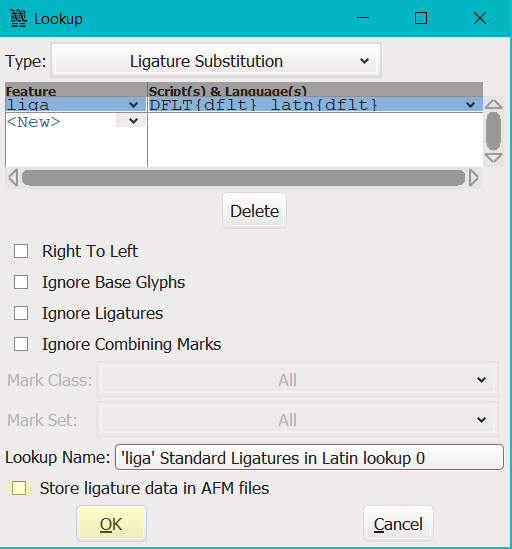Viewport: 512px width, 549px height.
Task: Click the vertical scrollbar thumb
Action: coord(493,131)
